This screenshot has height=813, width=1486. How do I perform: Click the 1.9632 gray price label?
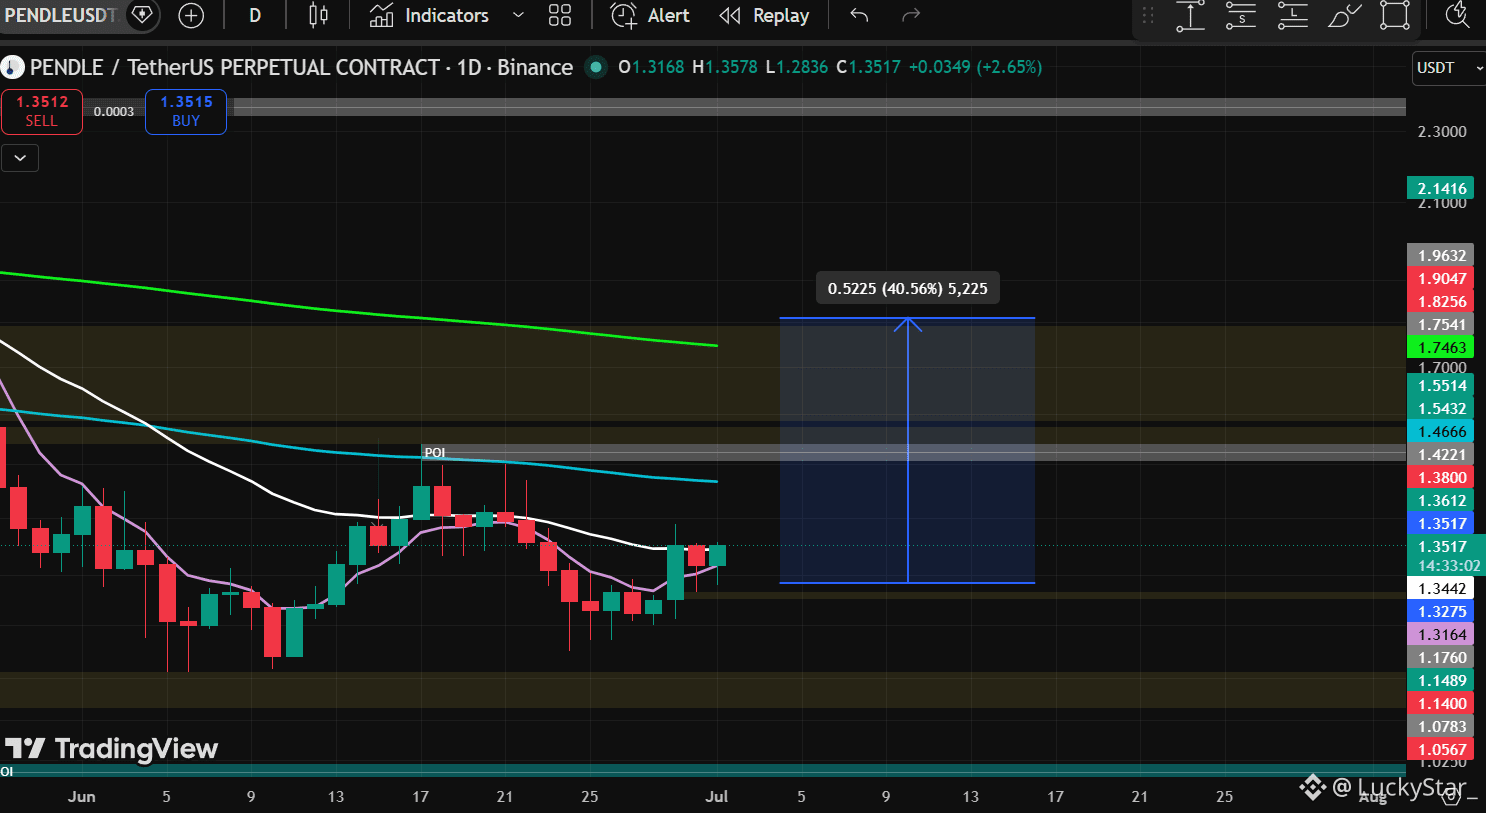point(1440,255)
